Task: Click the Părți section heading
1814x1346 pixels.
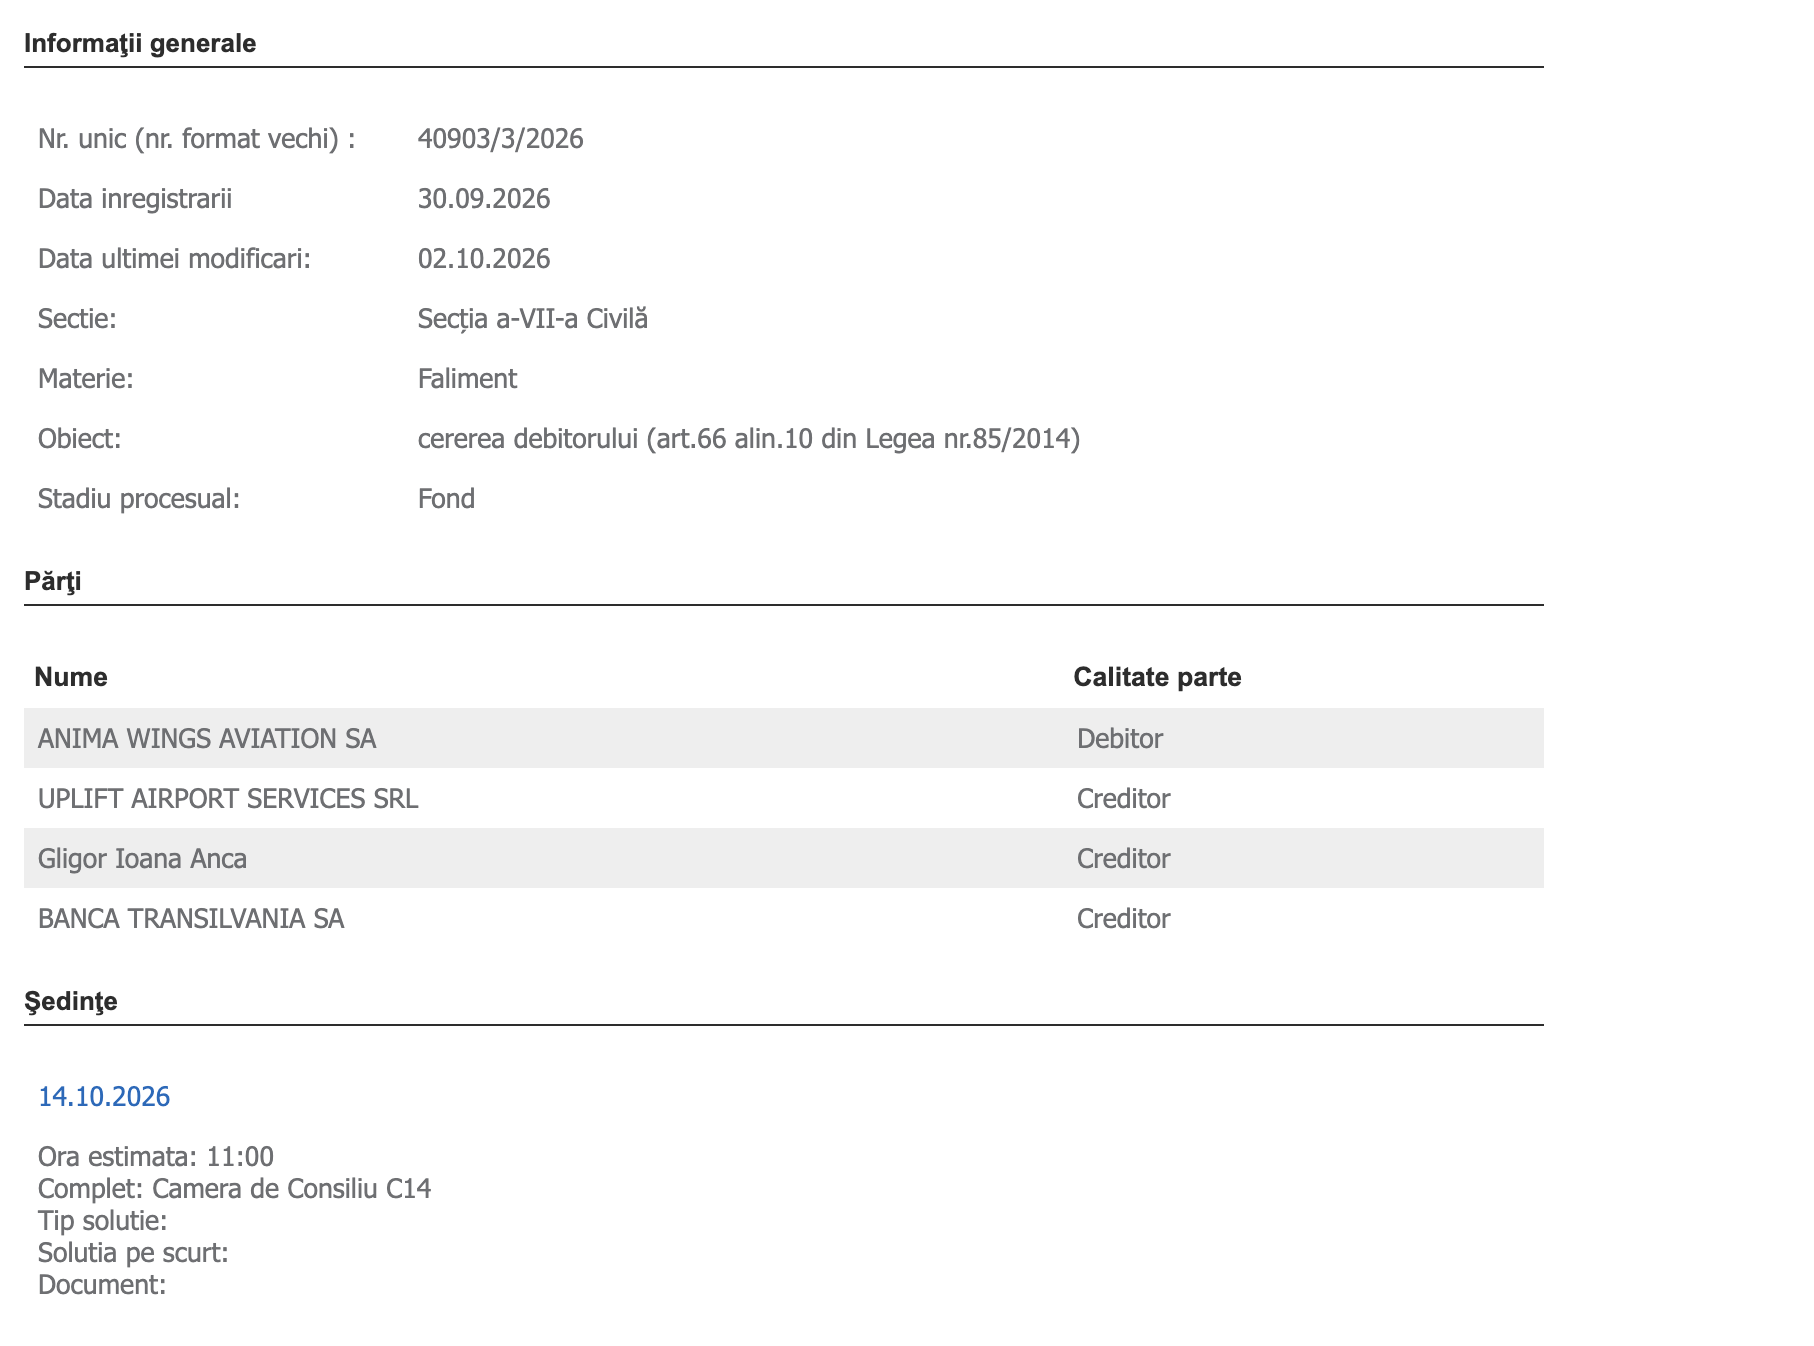Action: pos(53,581)
